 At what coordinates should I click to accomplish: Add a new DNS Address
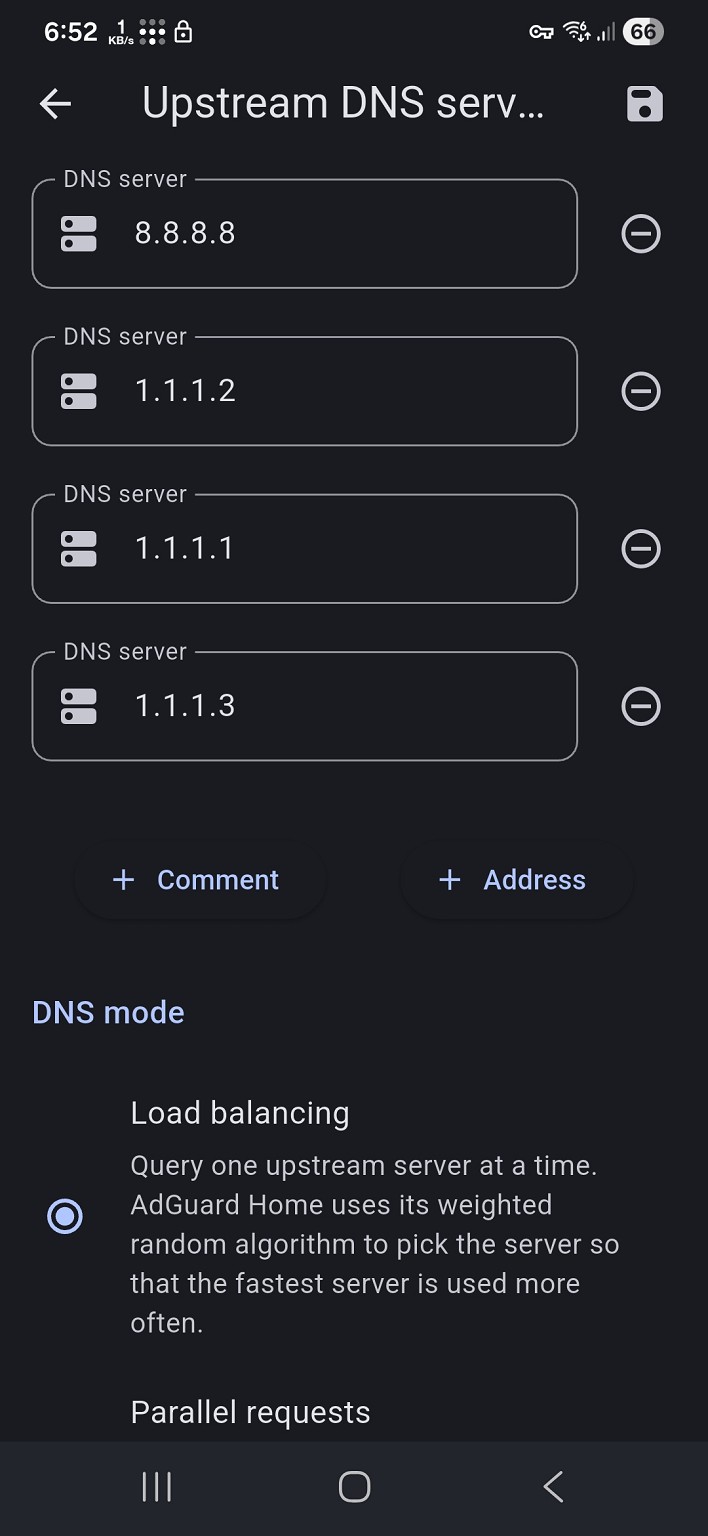point(515,880)
